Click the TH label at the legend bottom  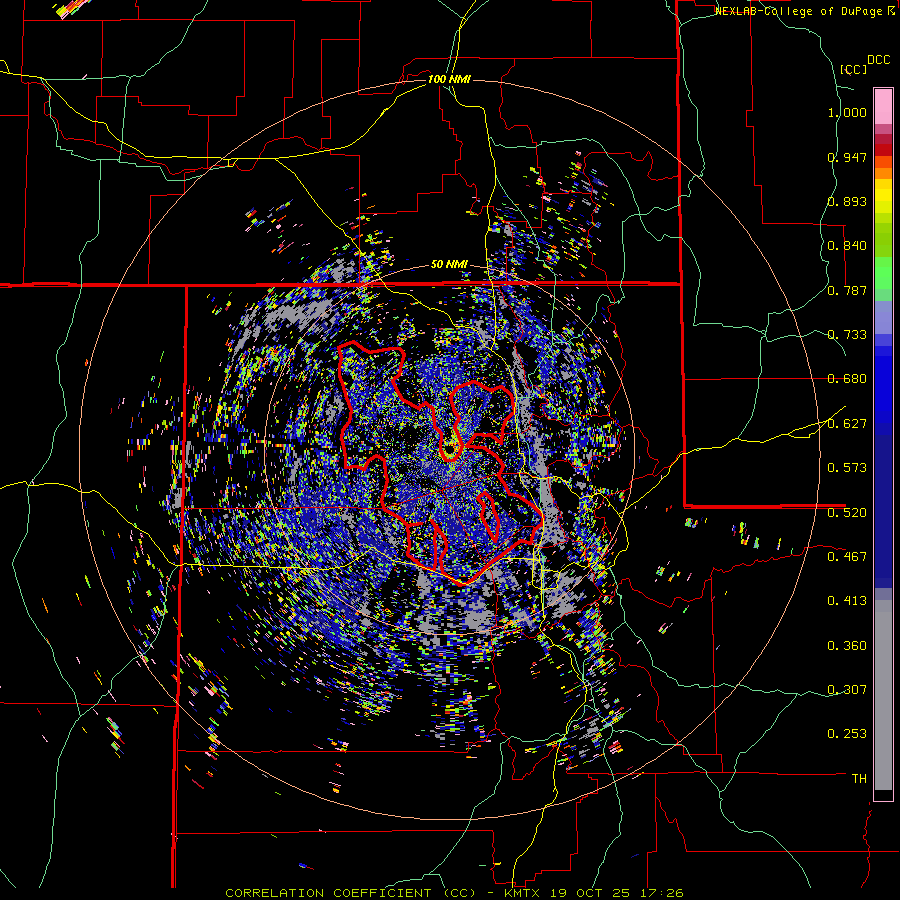coord(859,778)
